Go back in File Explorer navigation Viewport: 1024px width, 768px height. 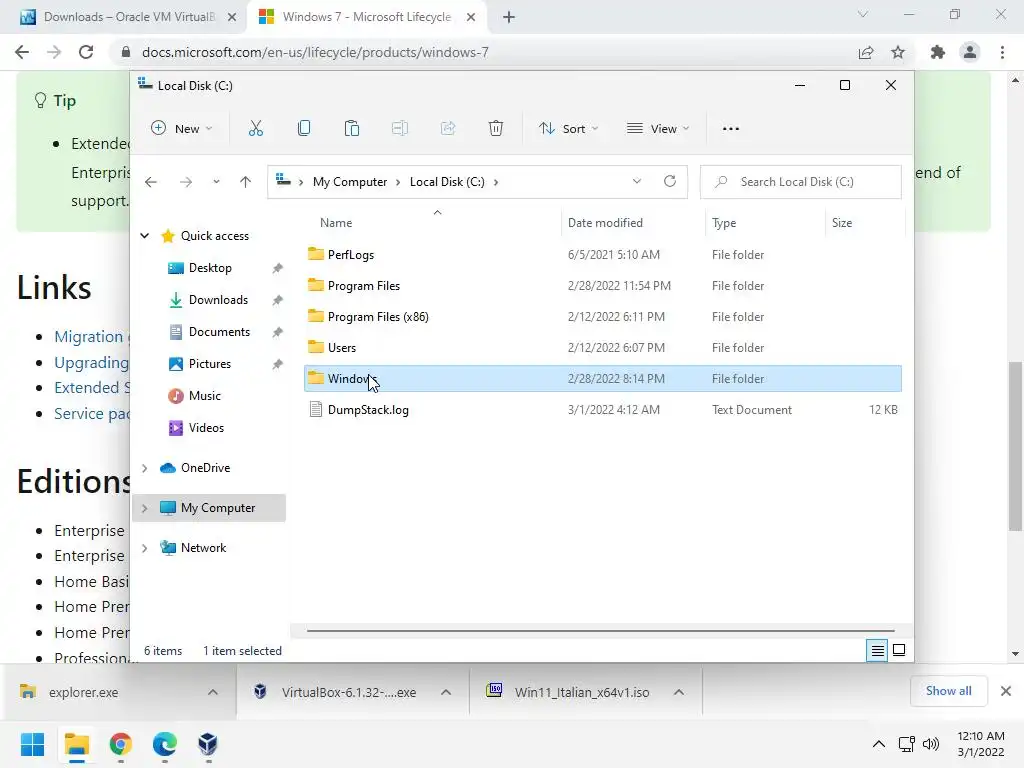pos(151,182)
